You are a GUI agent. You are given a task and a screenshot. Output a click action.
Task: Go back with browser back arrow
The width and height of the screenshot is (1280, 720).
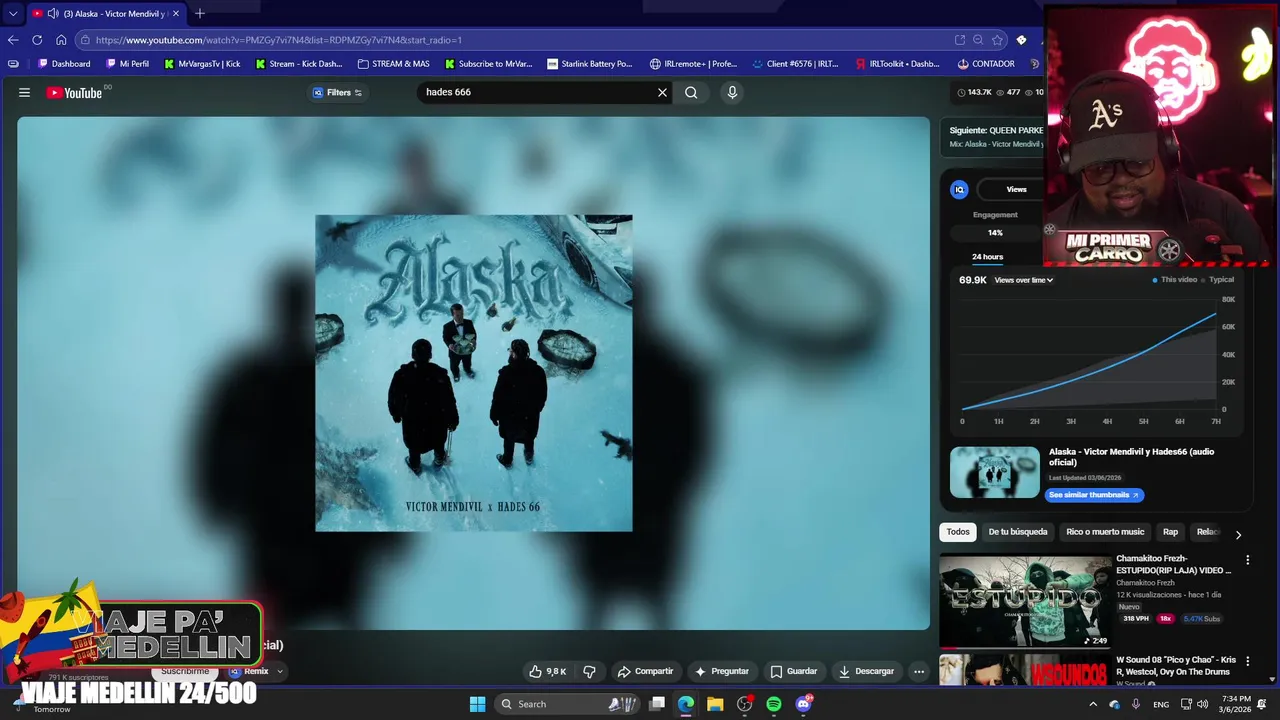click(x=13, y=40)
